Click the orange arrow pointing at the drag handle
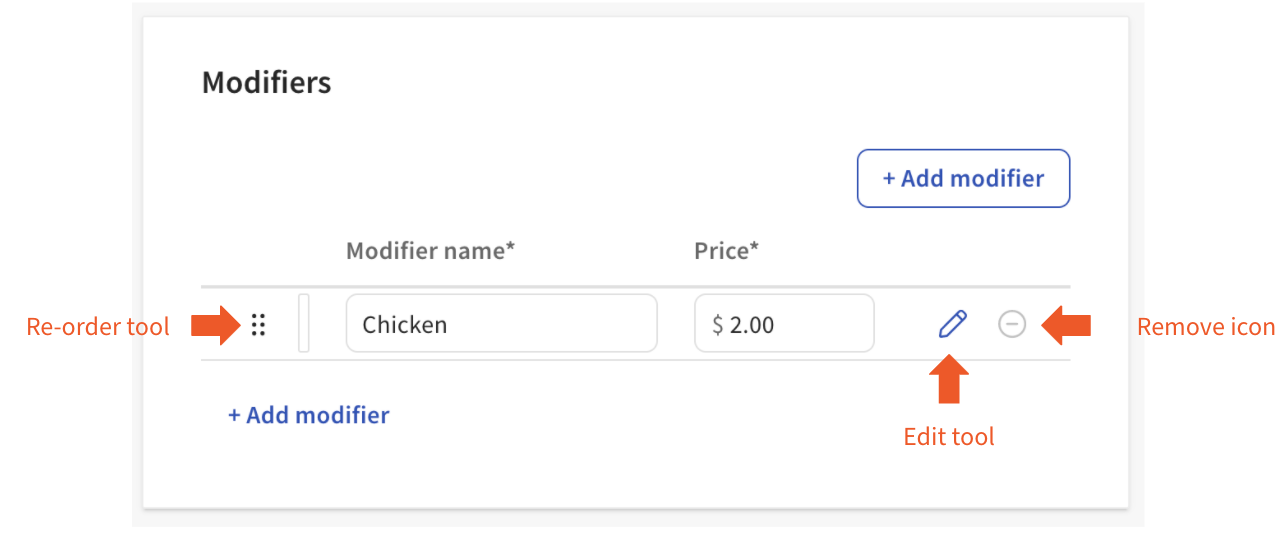 (x=213, y=325)
